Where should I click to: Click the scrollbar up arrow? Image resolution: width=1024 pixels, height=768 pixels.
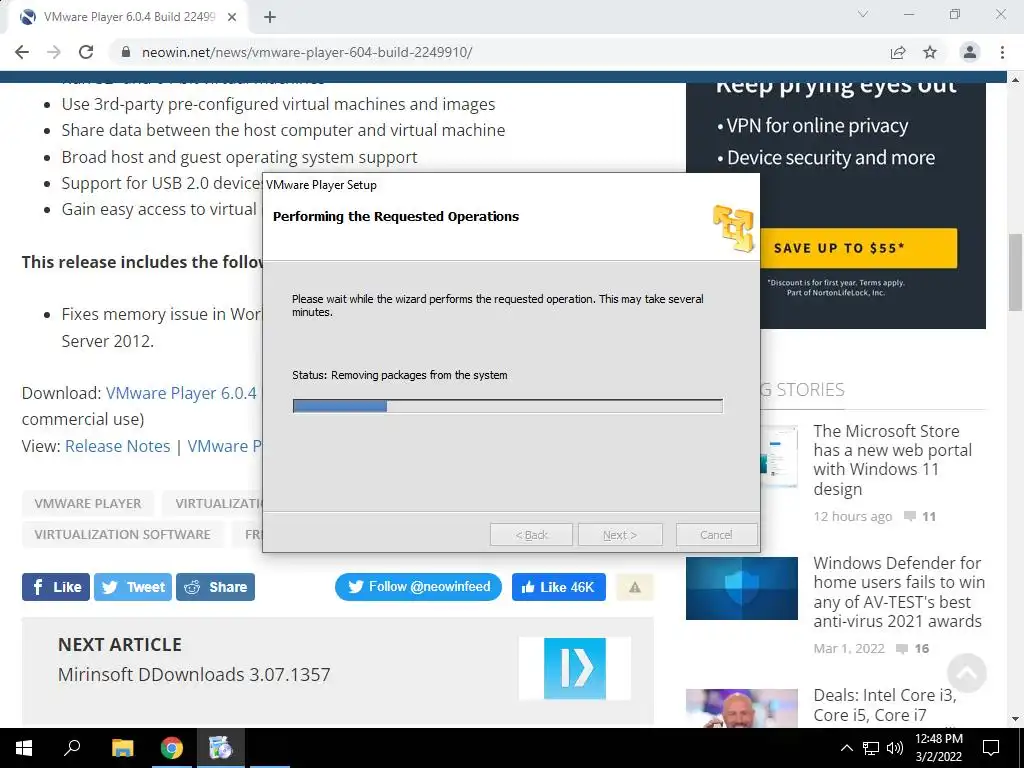(1015, 80)
